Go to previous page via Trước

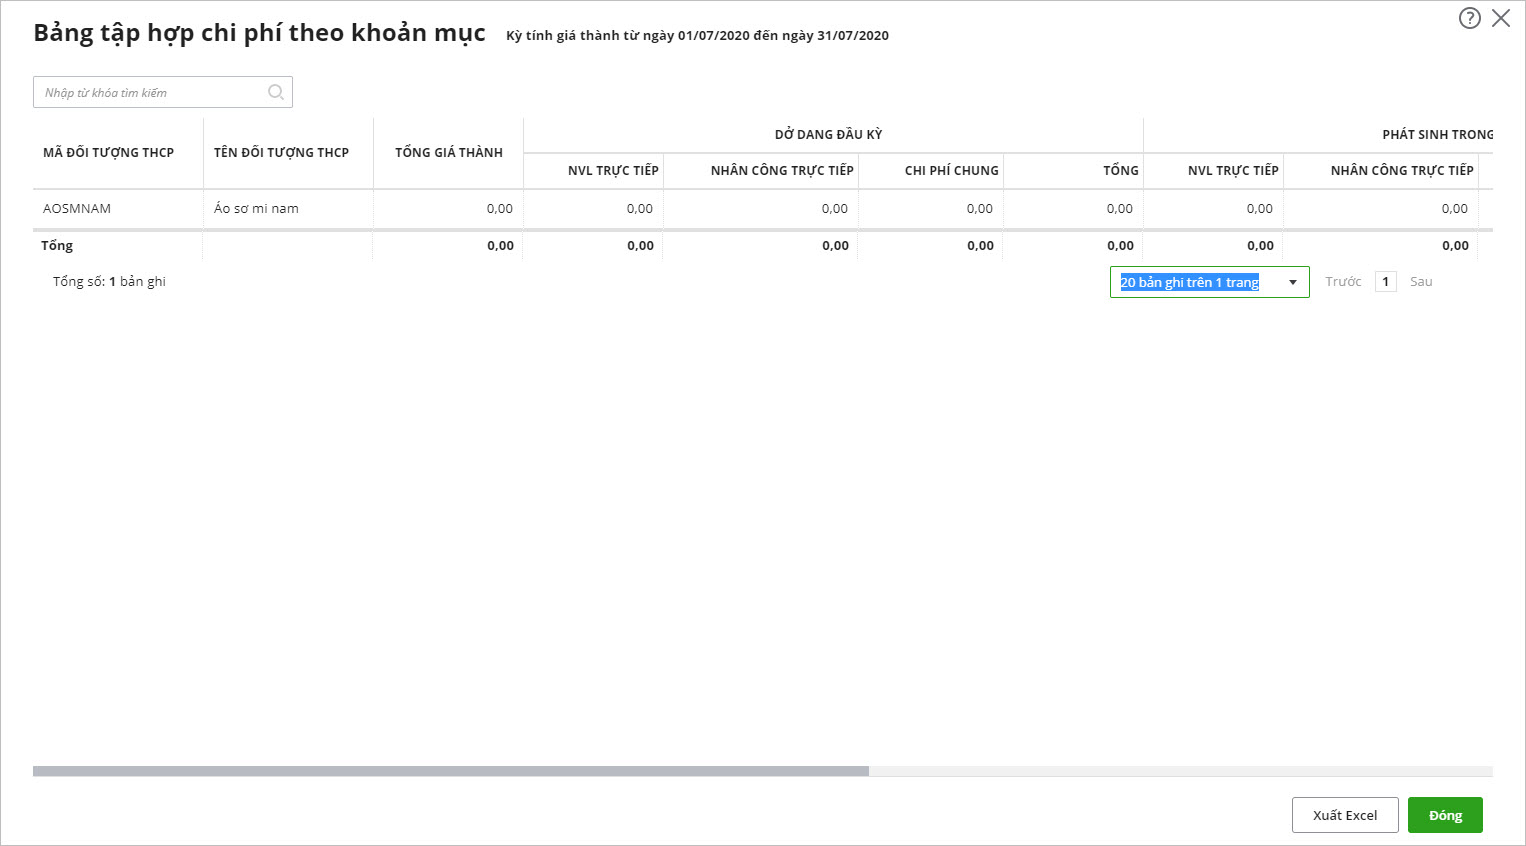coord(1343,282)
